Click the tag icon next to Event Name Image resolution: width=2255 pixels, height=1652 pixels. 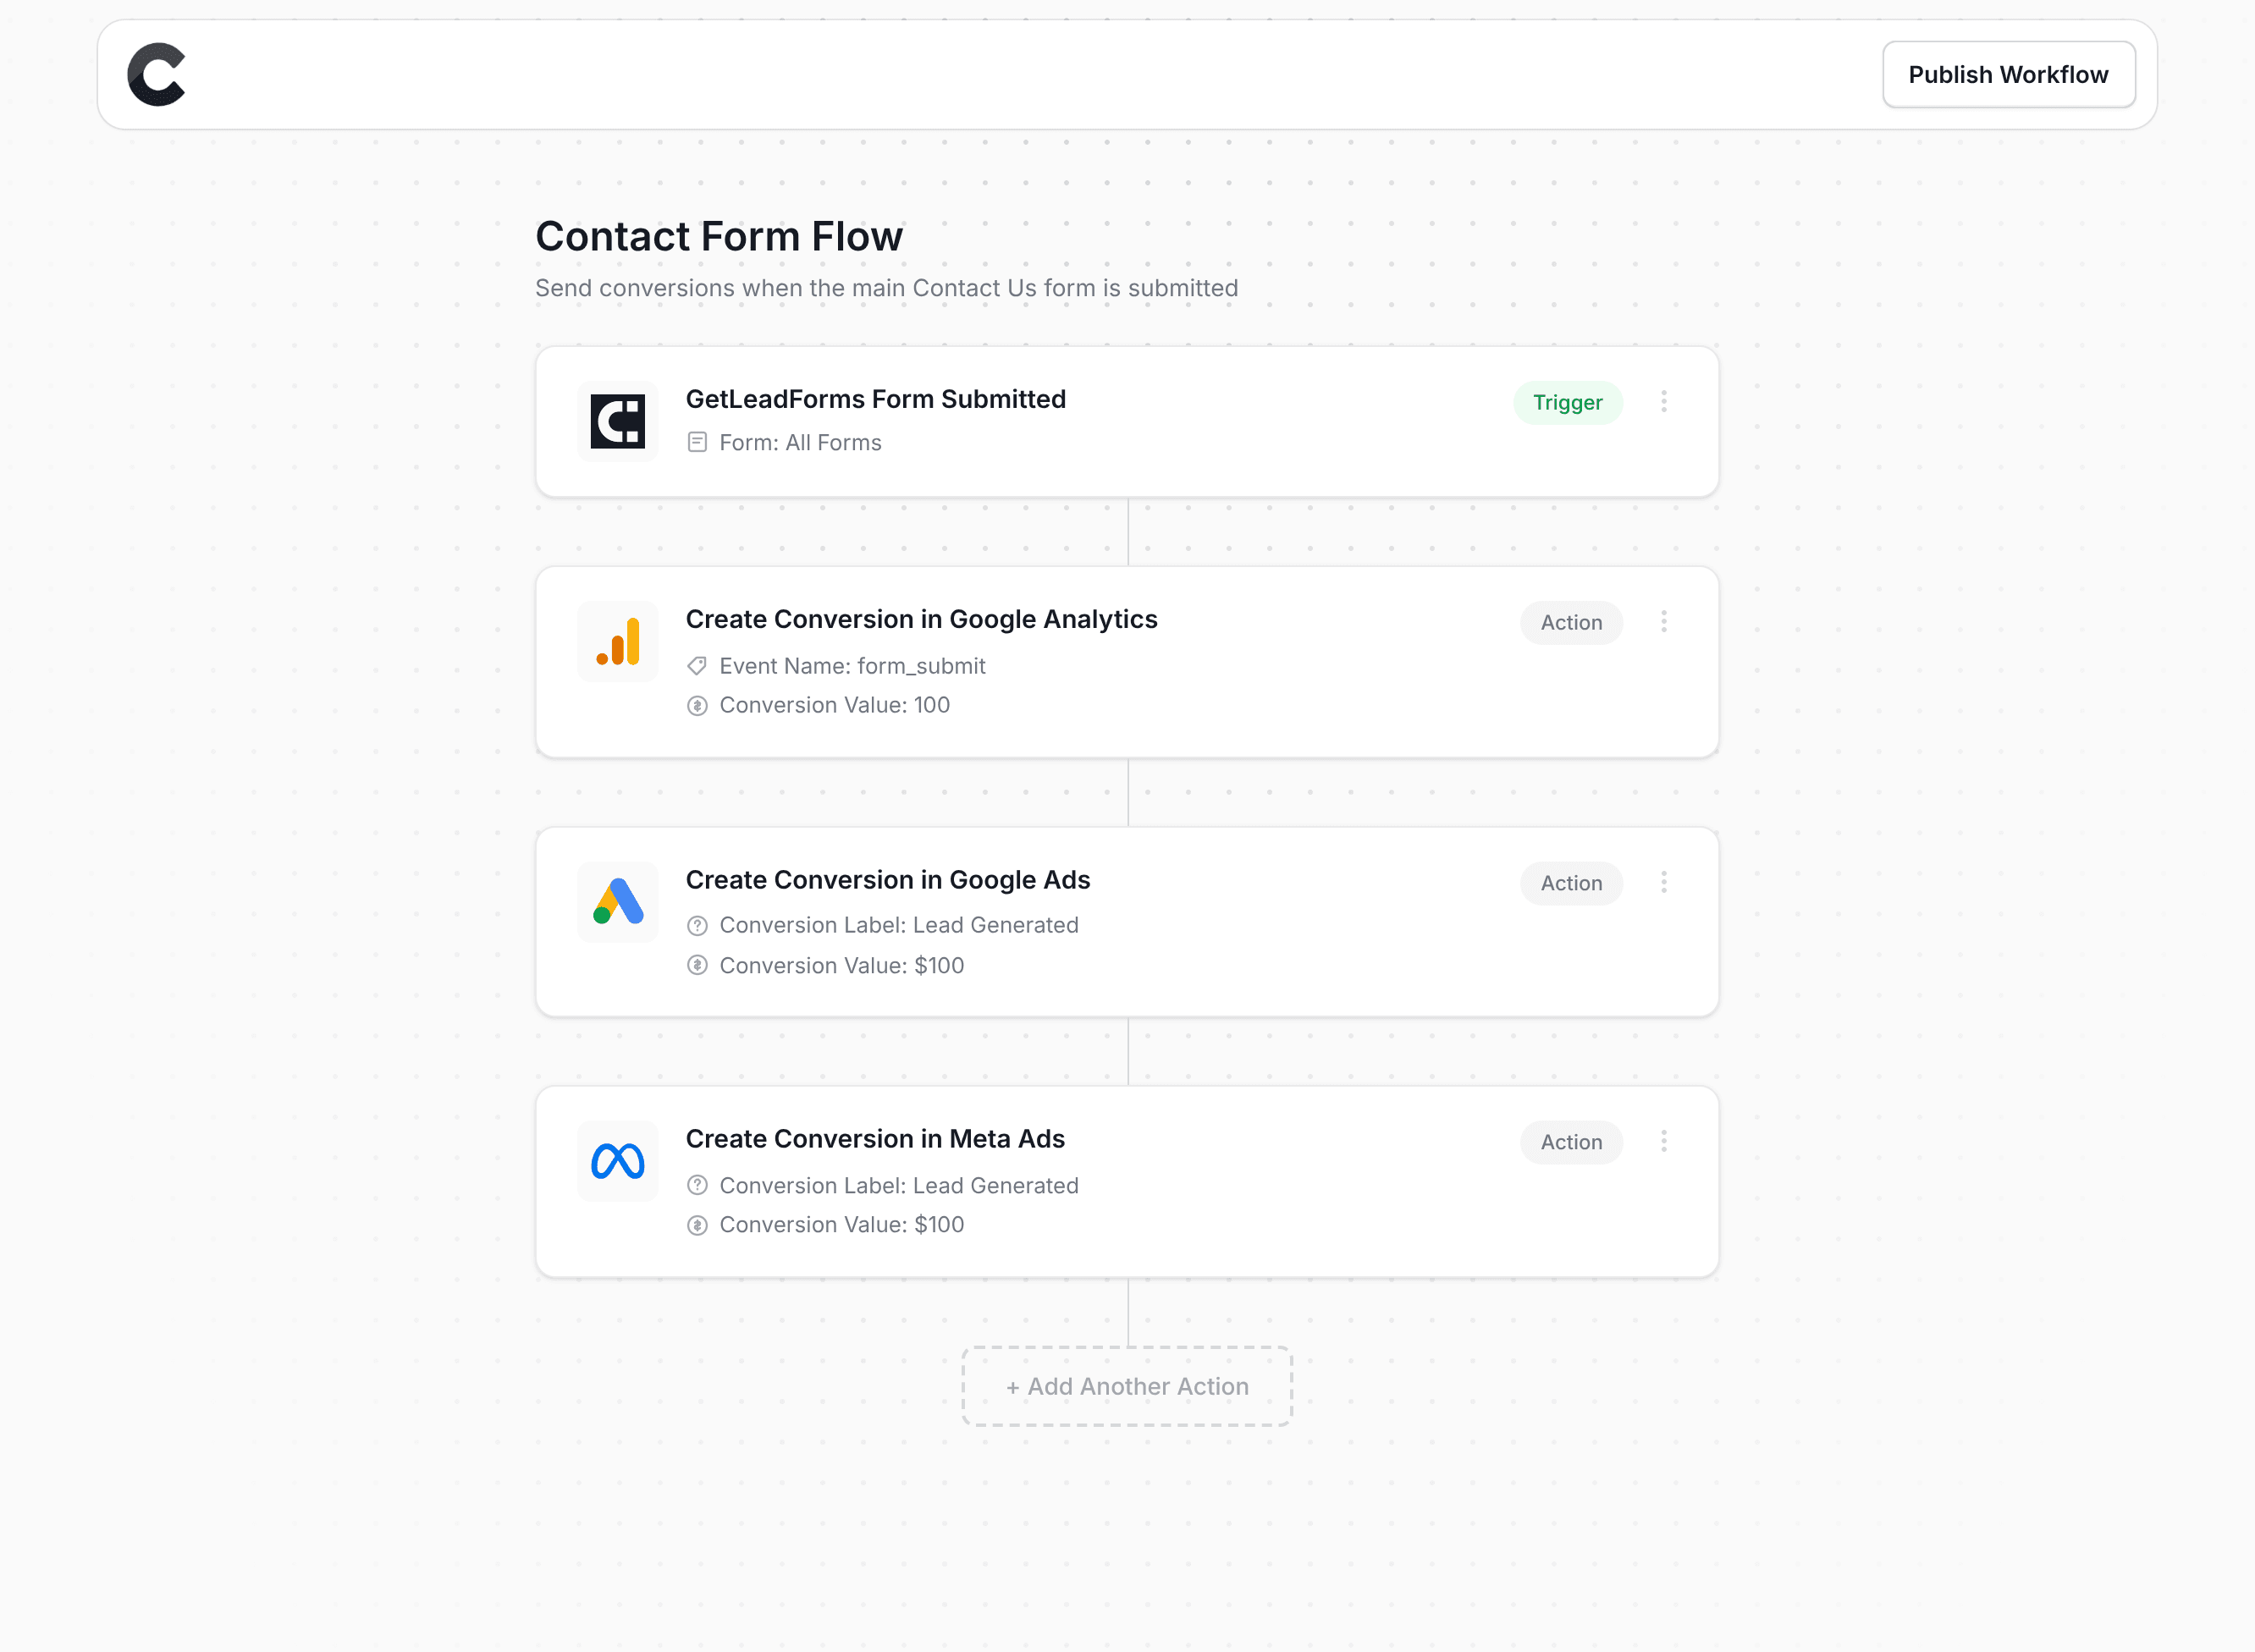click(x=698, y=665)
